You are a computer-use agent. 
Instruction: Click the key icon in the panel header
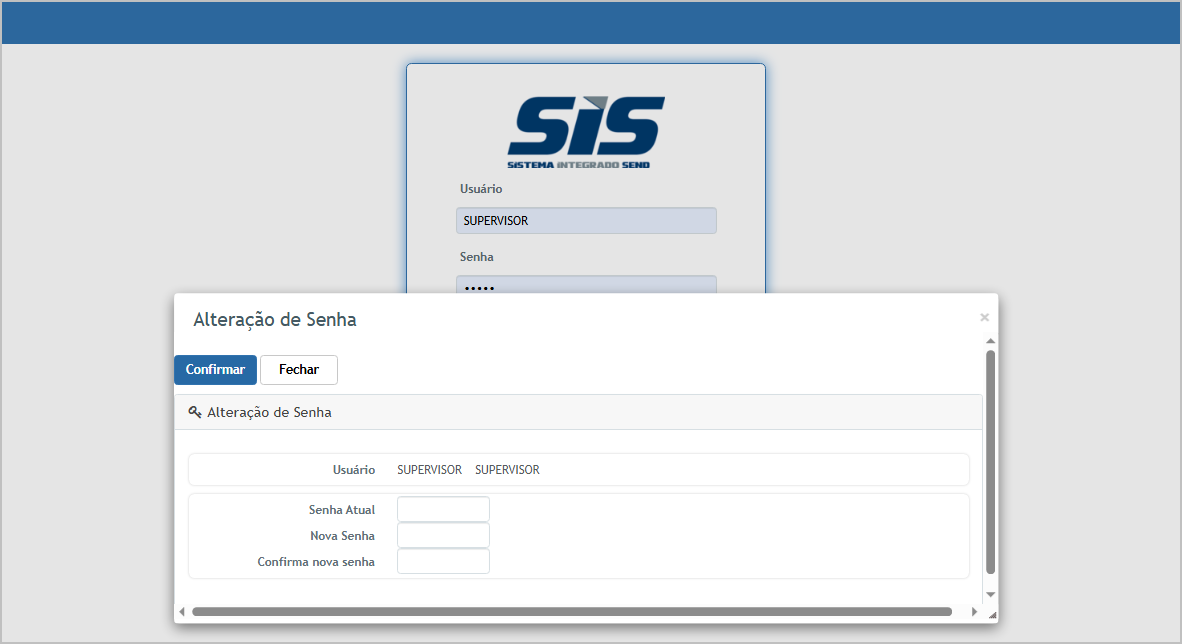[195, 412]
